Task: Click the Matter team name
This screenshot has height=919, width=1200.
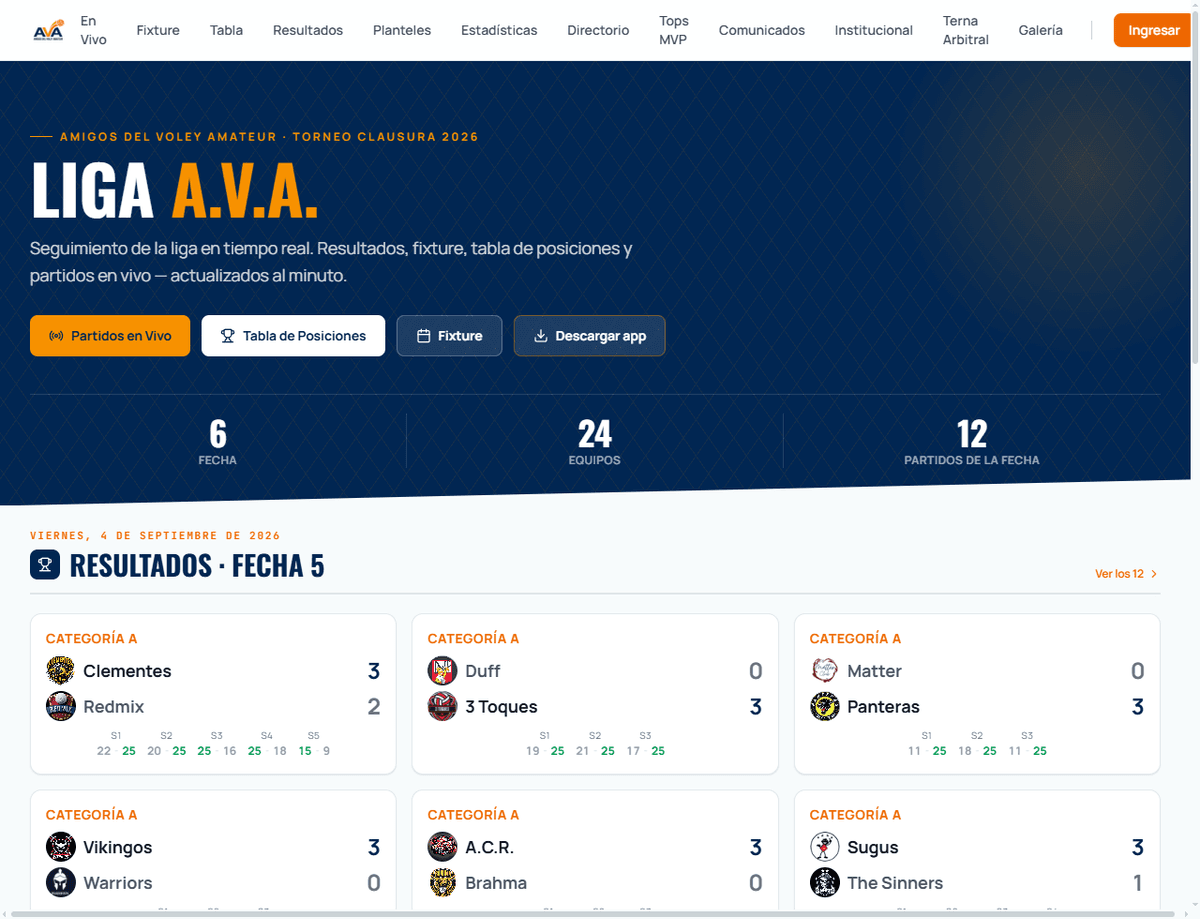Action: pyautogui.click(x=874, y=671)
